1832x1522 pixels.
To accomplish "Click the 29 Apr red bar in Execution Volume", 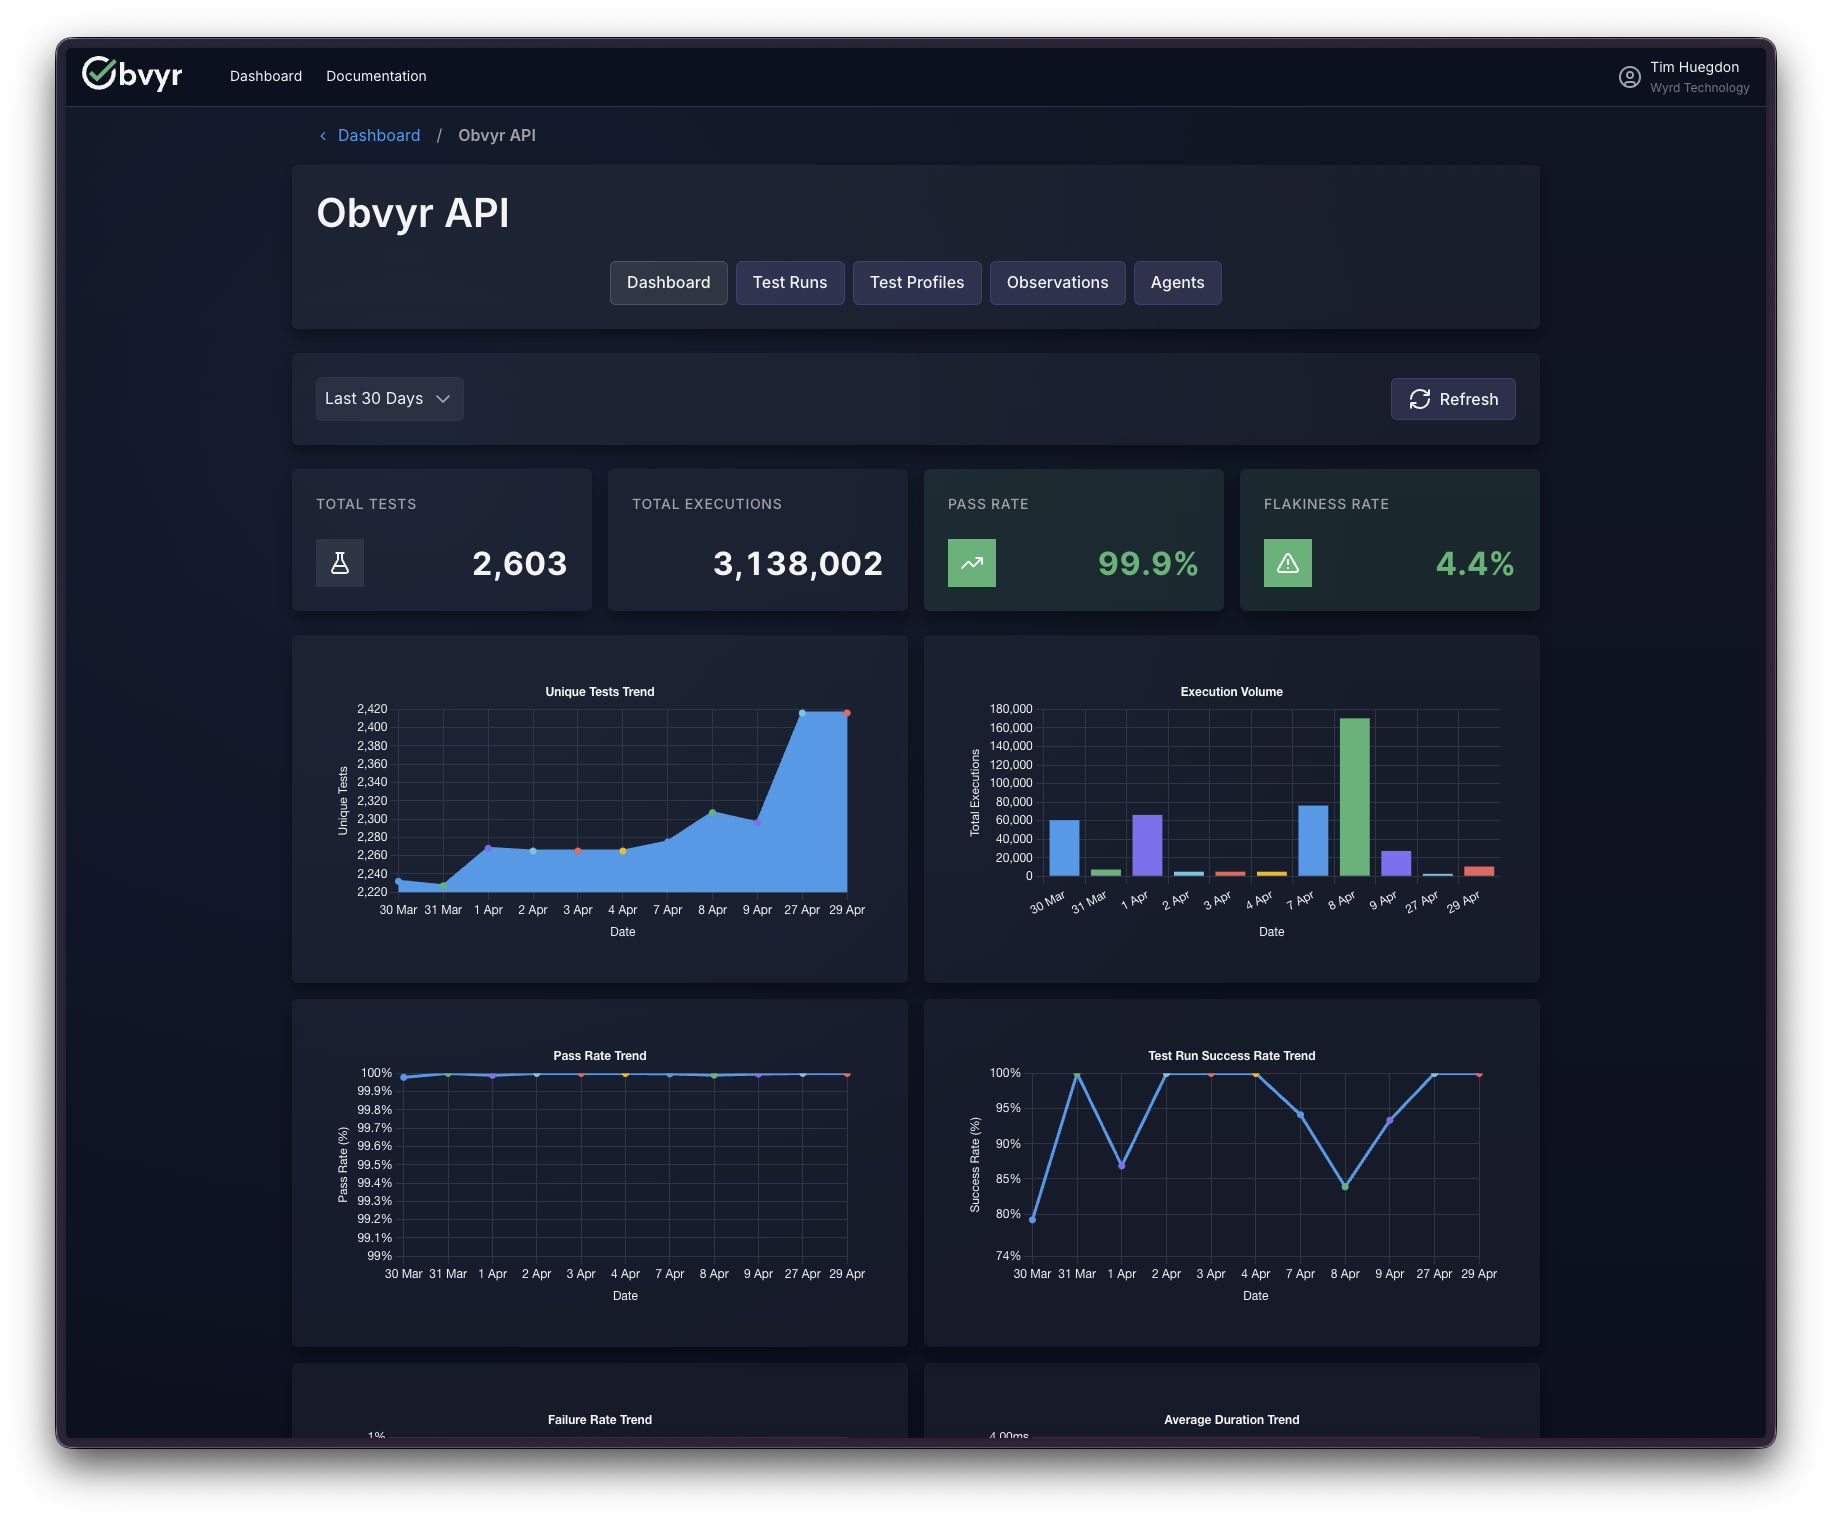I will 1479,871.
